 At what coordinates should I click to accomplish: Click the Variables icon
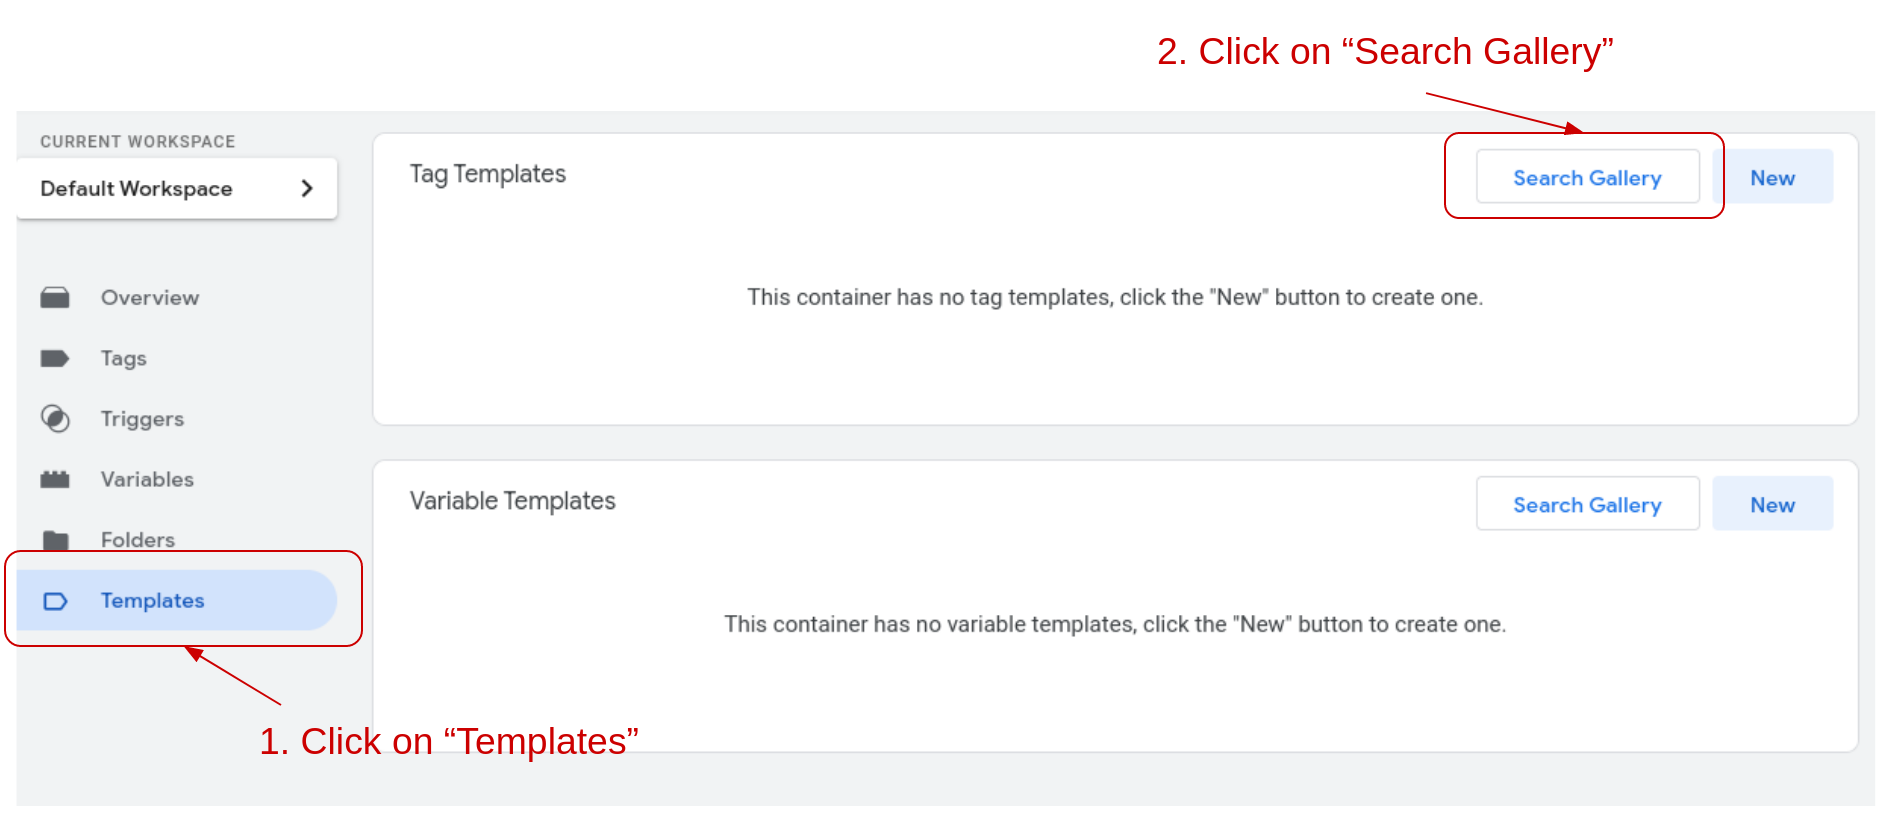[55, 479]
